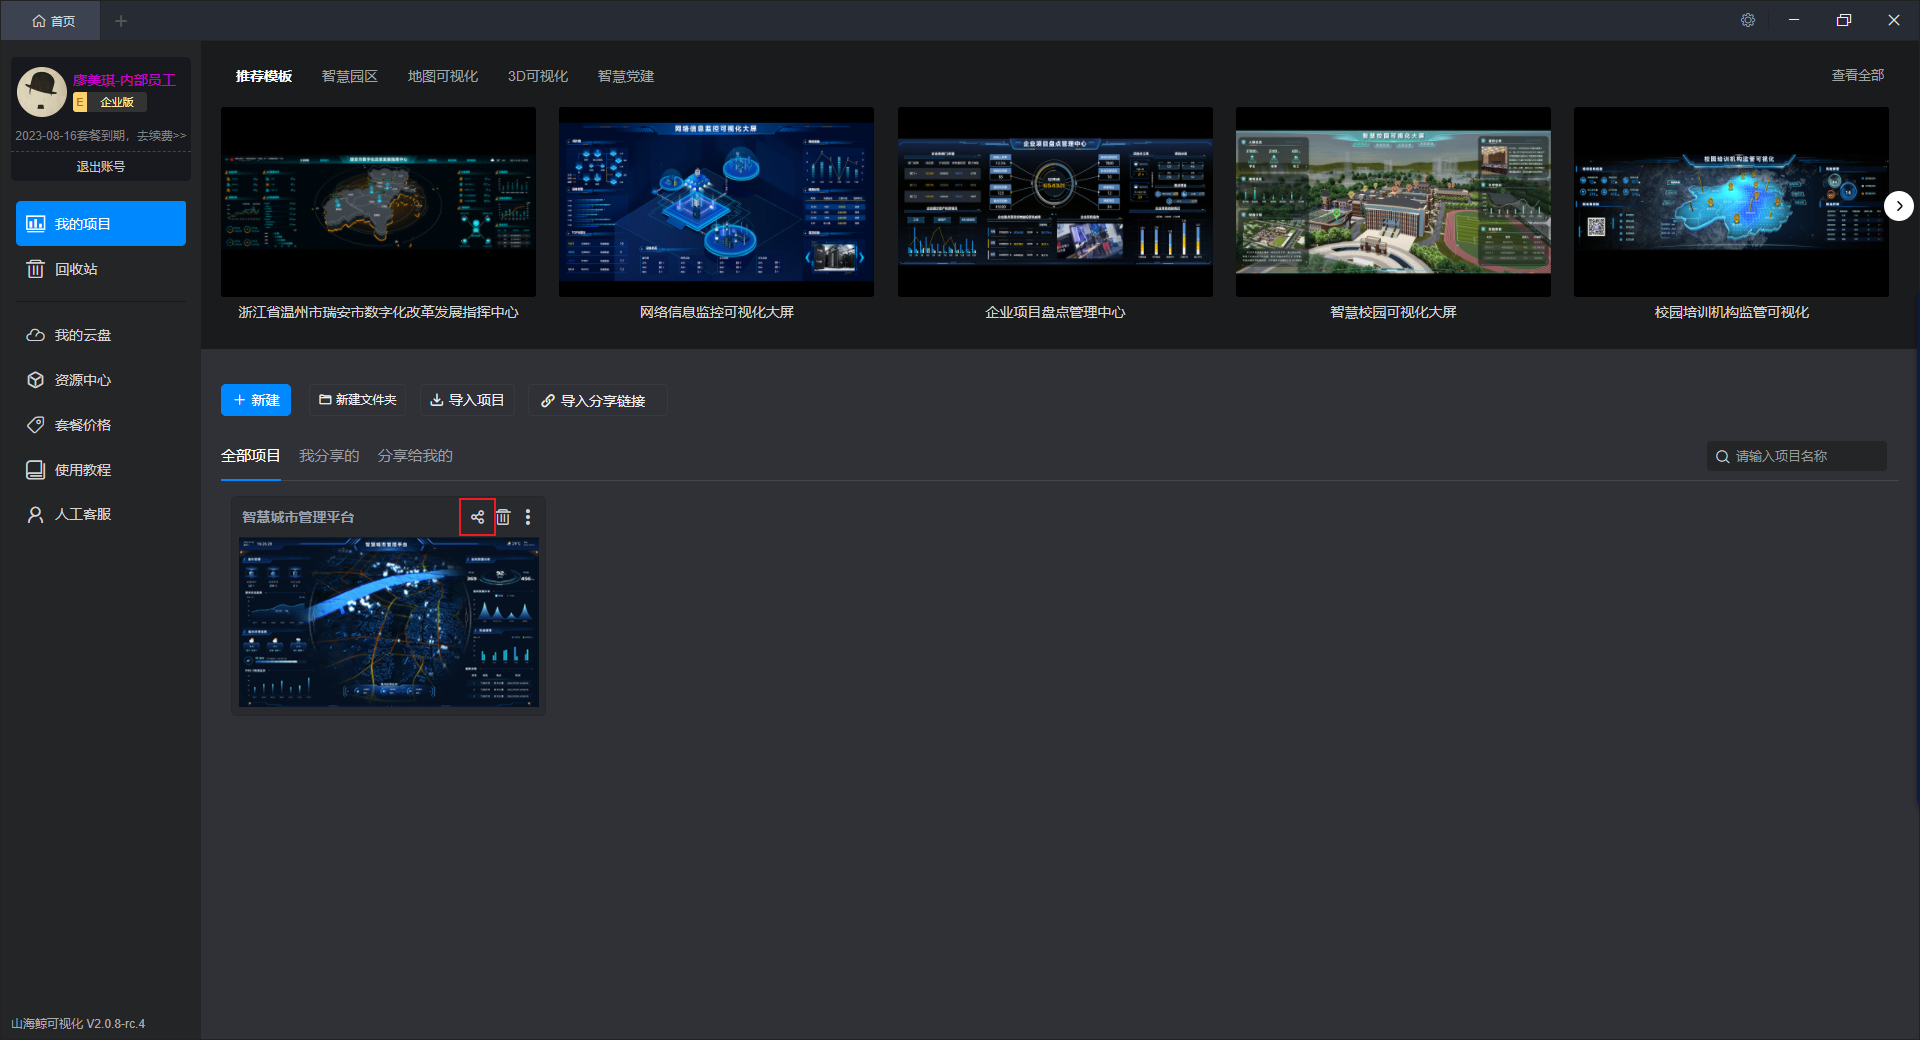Click the project name search field
The image size is (1920, 1040).
pyautogui.click(x=1796, y=456)
